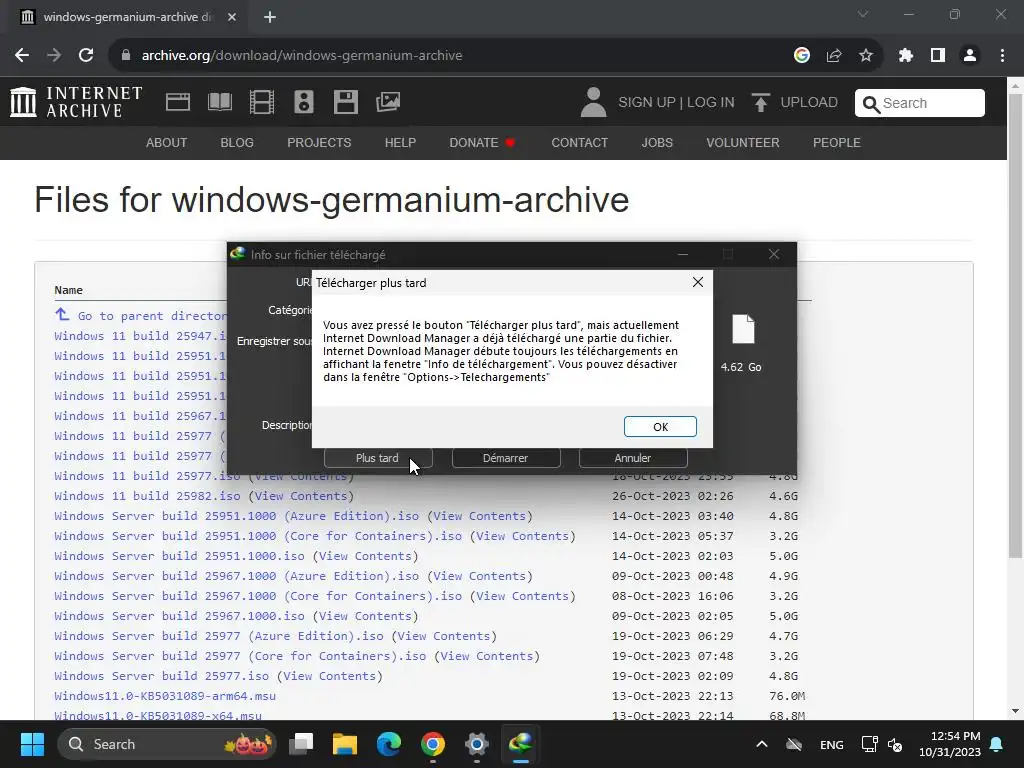Open the Chrome three-dot menu
The width and height of the screenshot is (1024, 768).
(1002, 56)
